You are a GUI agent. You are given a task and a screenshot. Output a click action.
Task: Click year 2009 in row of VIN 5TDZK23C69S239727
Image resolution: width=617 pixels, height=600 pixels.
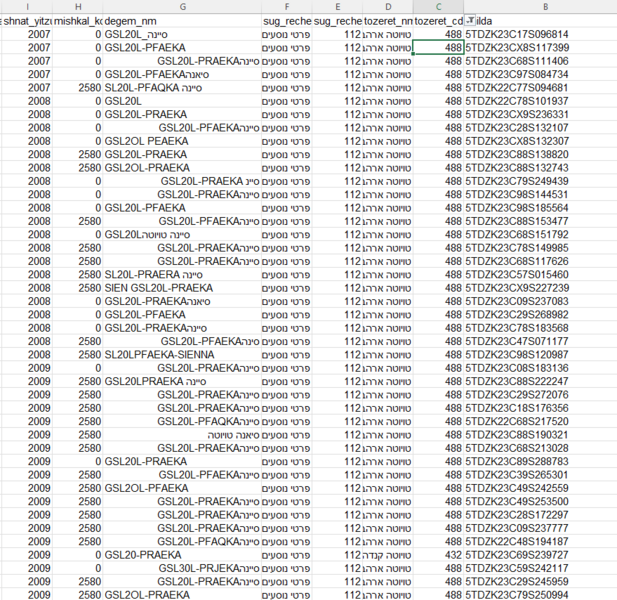(x=27, y=555)
